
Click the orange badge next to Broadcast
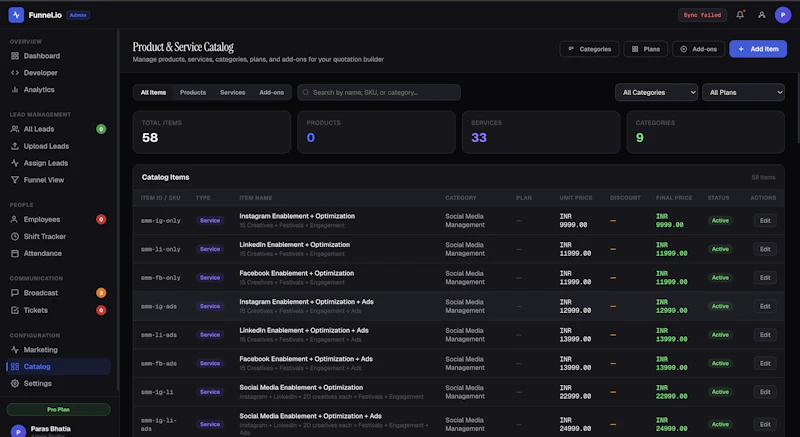[x=101, y=293]
